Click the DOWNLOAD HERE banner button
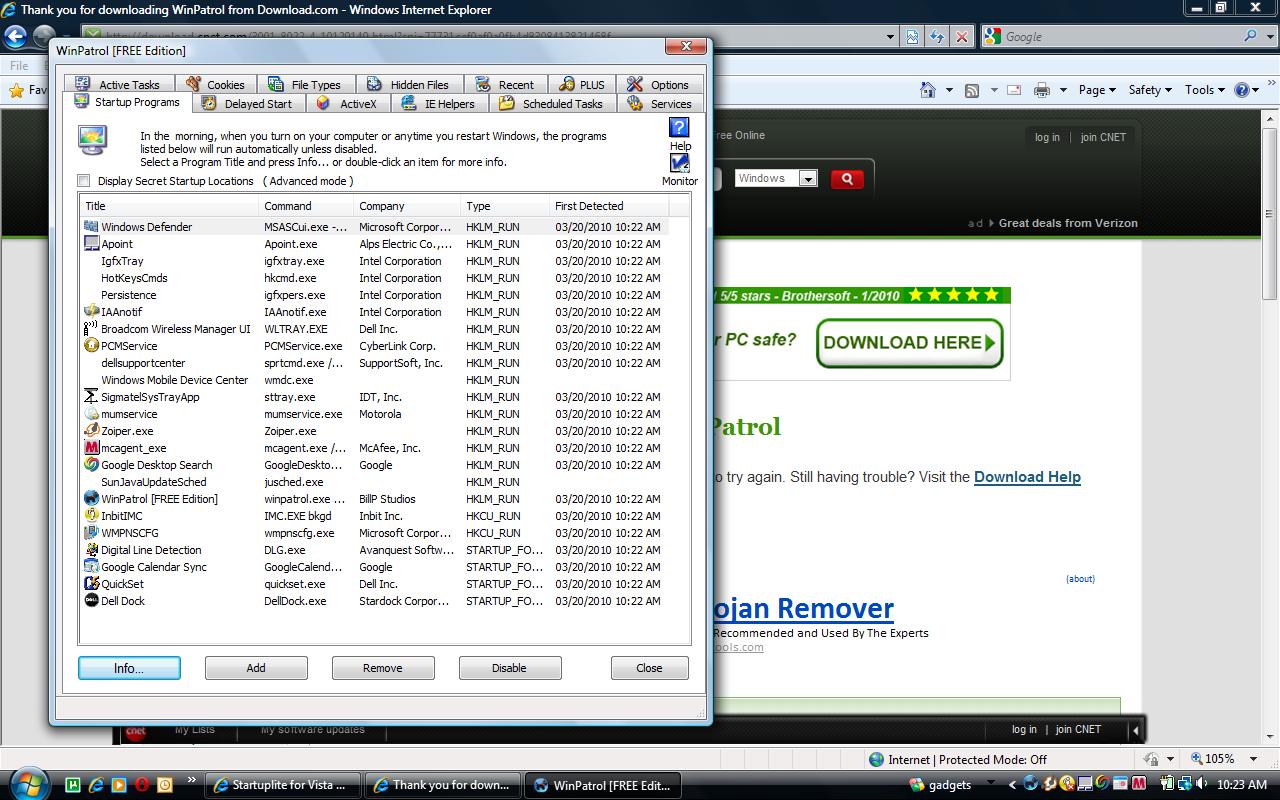Screen dimensions: 1280x800 [x=910, y=343]
